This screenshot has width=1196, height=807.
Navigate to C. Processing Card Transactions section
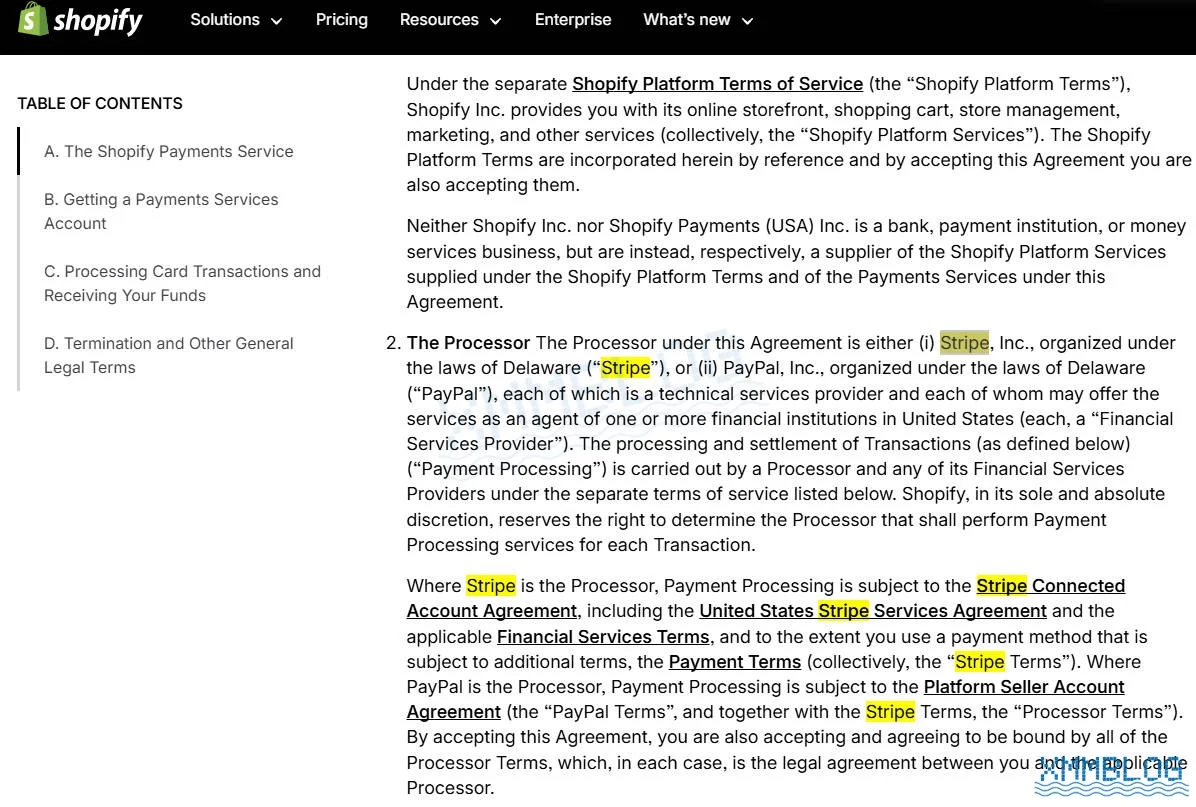click(x=182, y=283)
